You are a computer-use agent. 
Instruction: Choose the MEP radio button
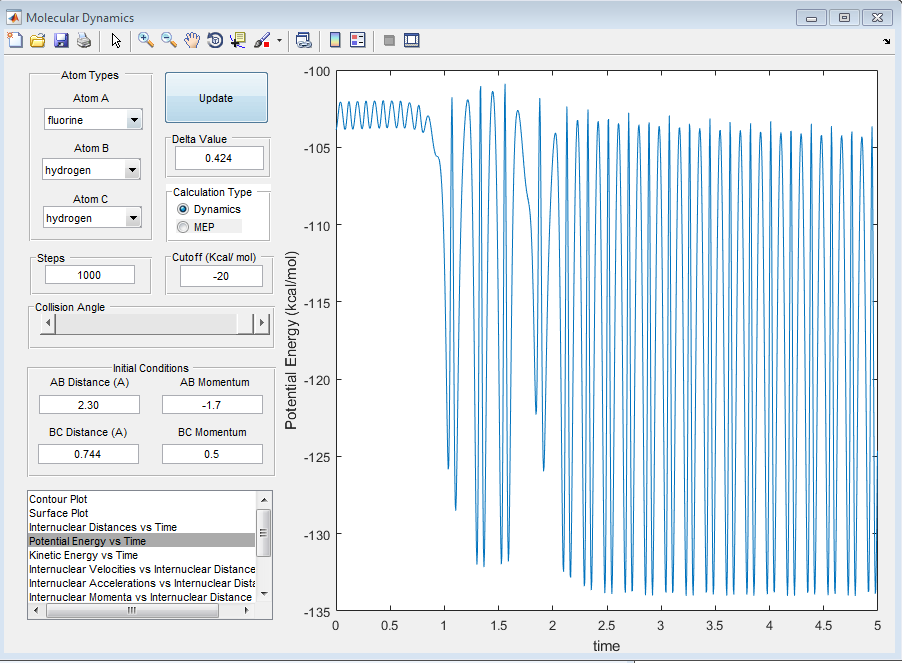(183, 227)
